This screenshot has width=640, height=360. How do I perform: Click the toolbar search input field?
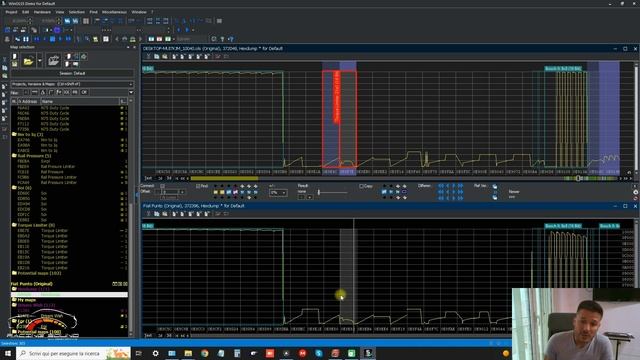pyautogui.click(x=191, y=39)
